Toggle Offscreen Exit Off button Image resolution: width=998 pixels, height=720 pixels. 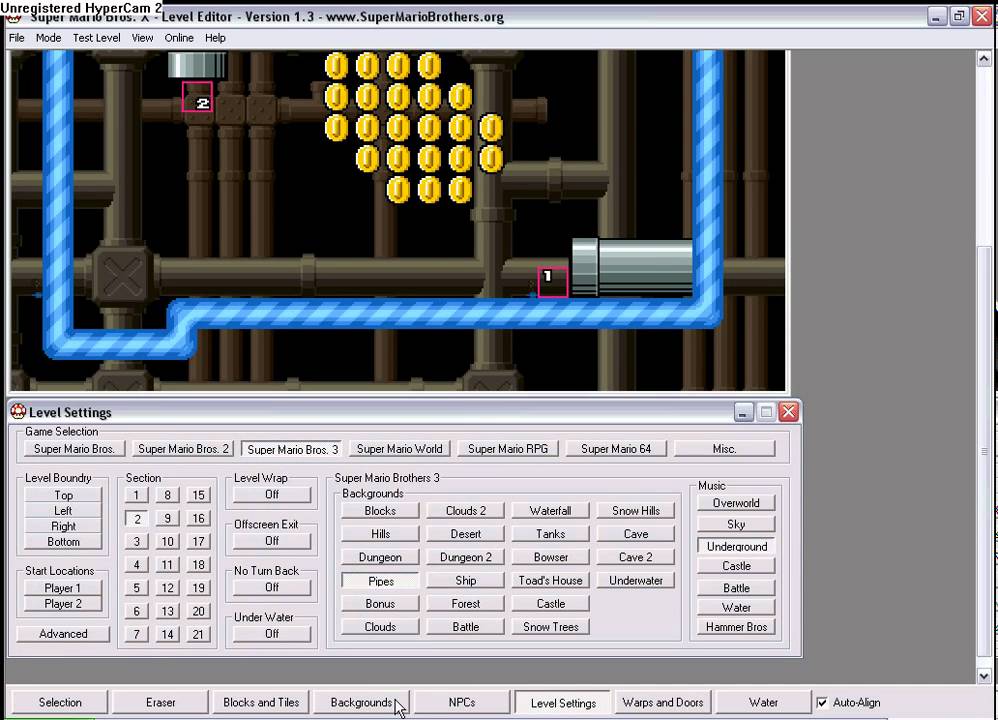tap(272, 541)
